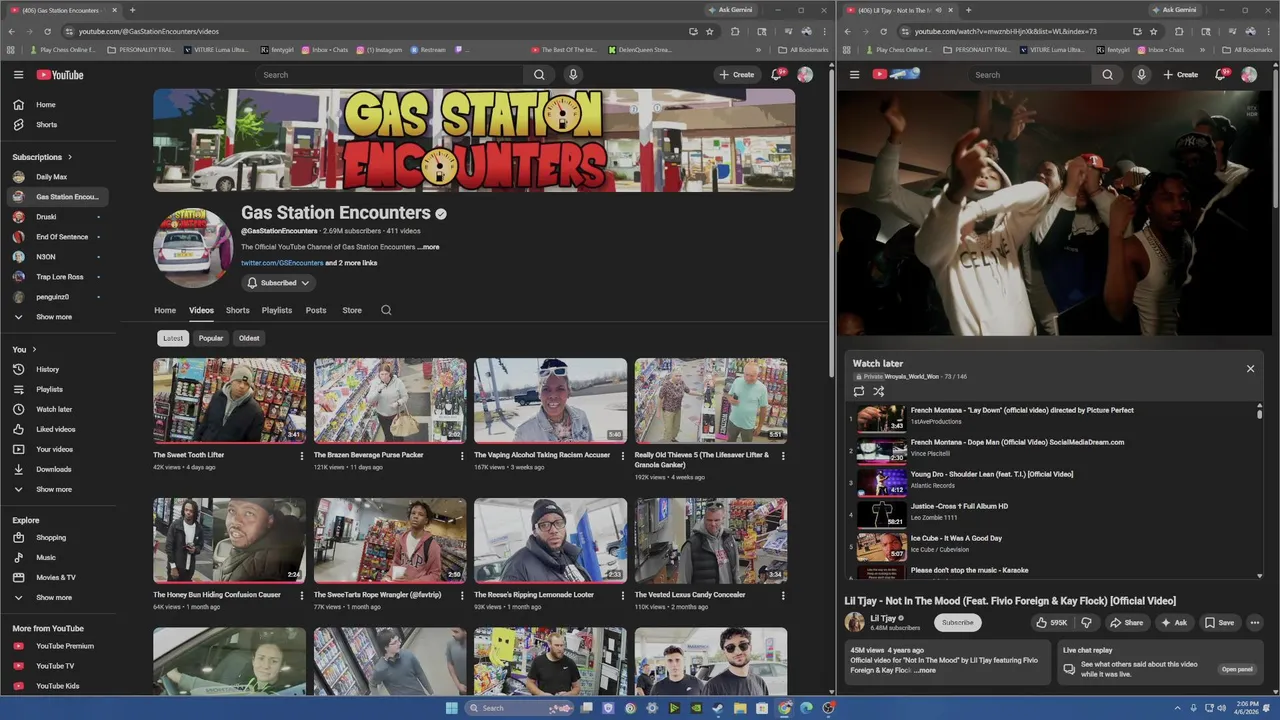Click Create in Gas Station Encounters window

tap(736, 75)
